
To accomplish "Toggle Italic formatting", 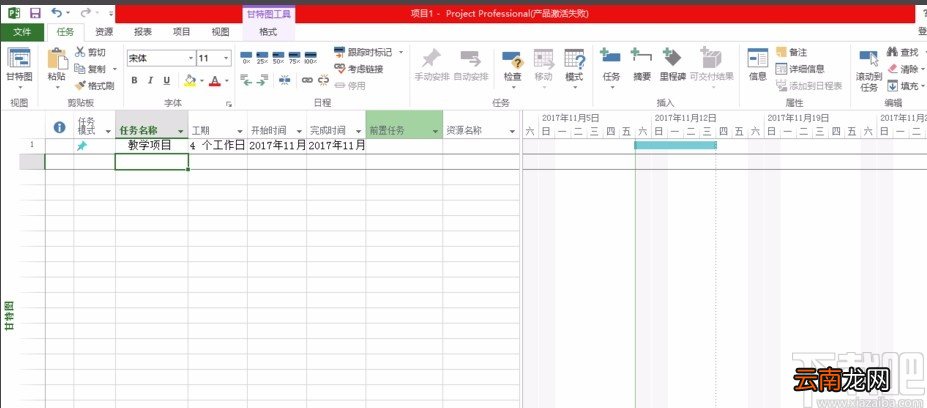I will click(150, 80).
